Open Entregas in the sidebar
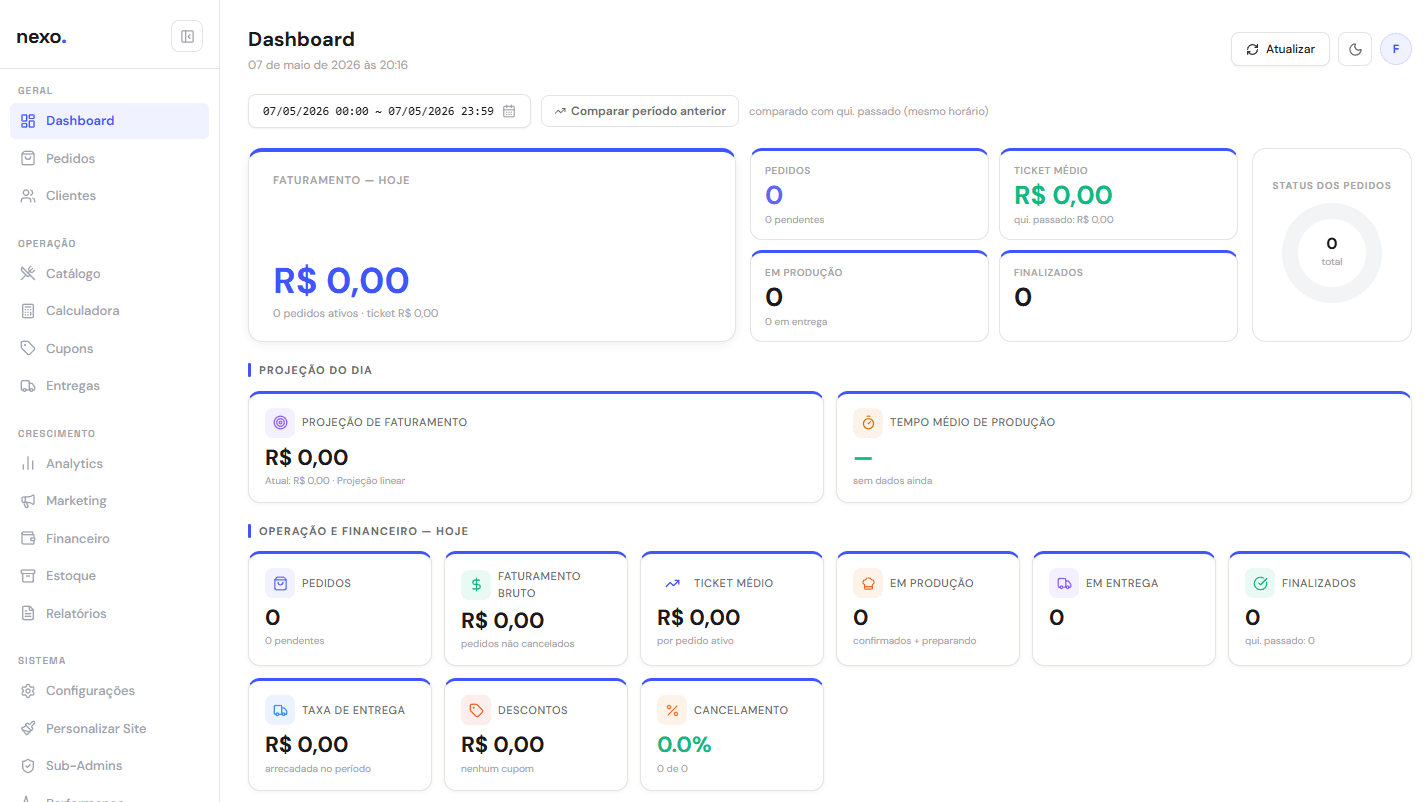This screenshot has width=1425, height=802. coord(110,386)
